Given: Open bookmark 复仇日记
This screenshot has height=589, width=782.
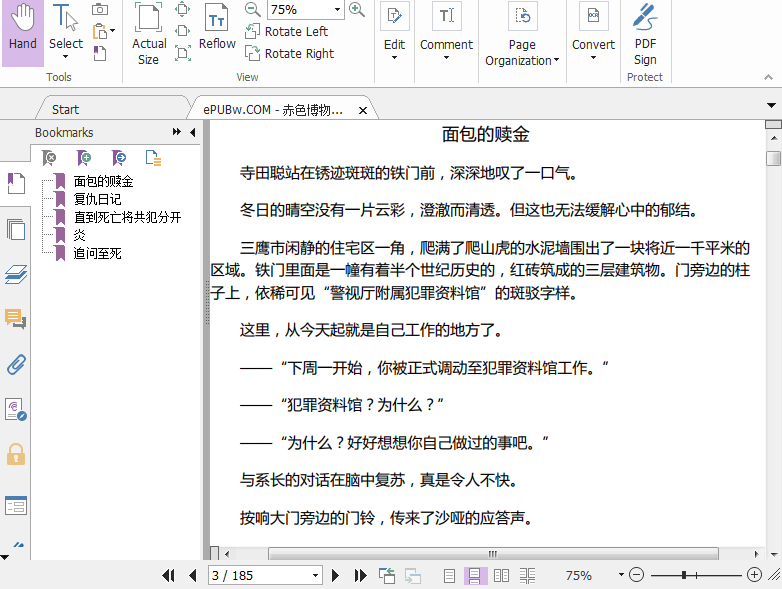Looking at the screenshot, I should click(97, 199).
